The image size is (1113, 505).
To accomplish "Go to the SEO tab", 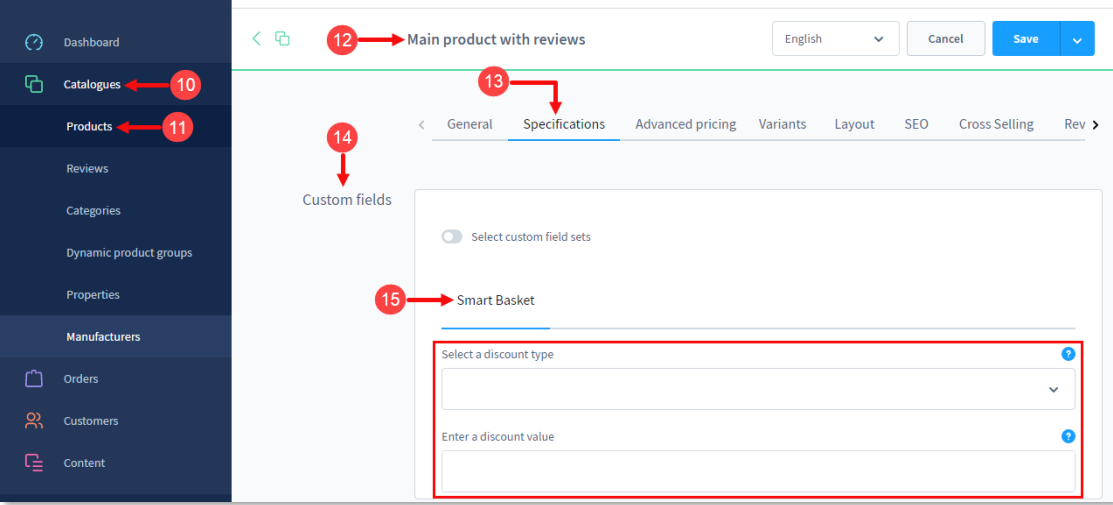I will coord(916,124).
